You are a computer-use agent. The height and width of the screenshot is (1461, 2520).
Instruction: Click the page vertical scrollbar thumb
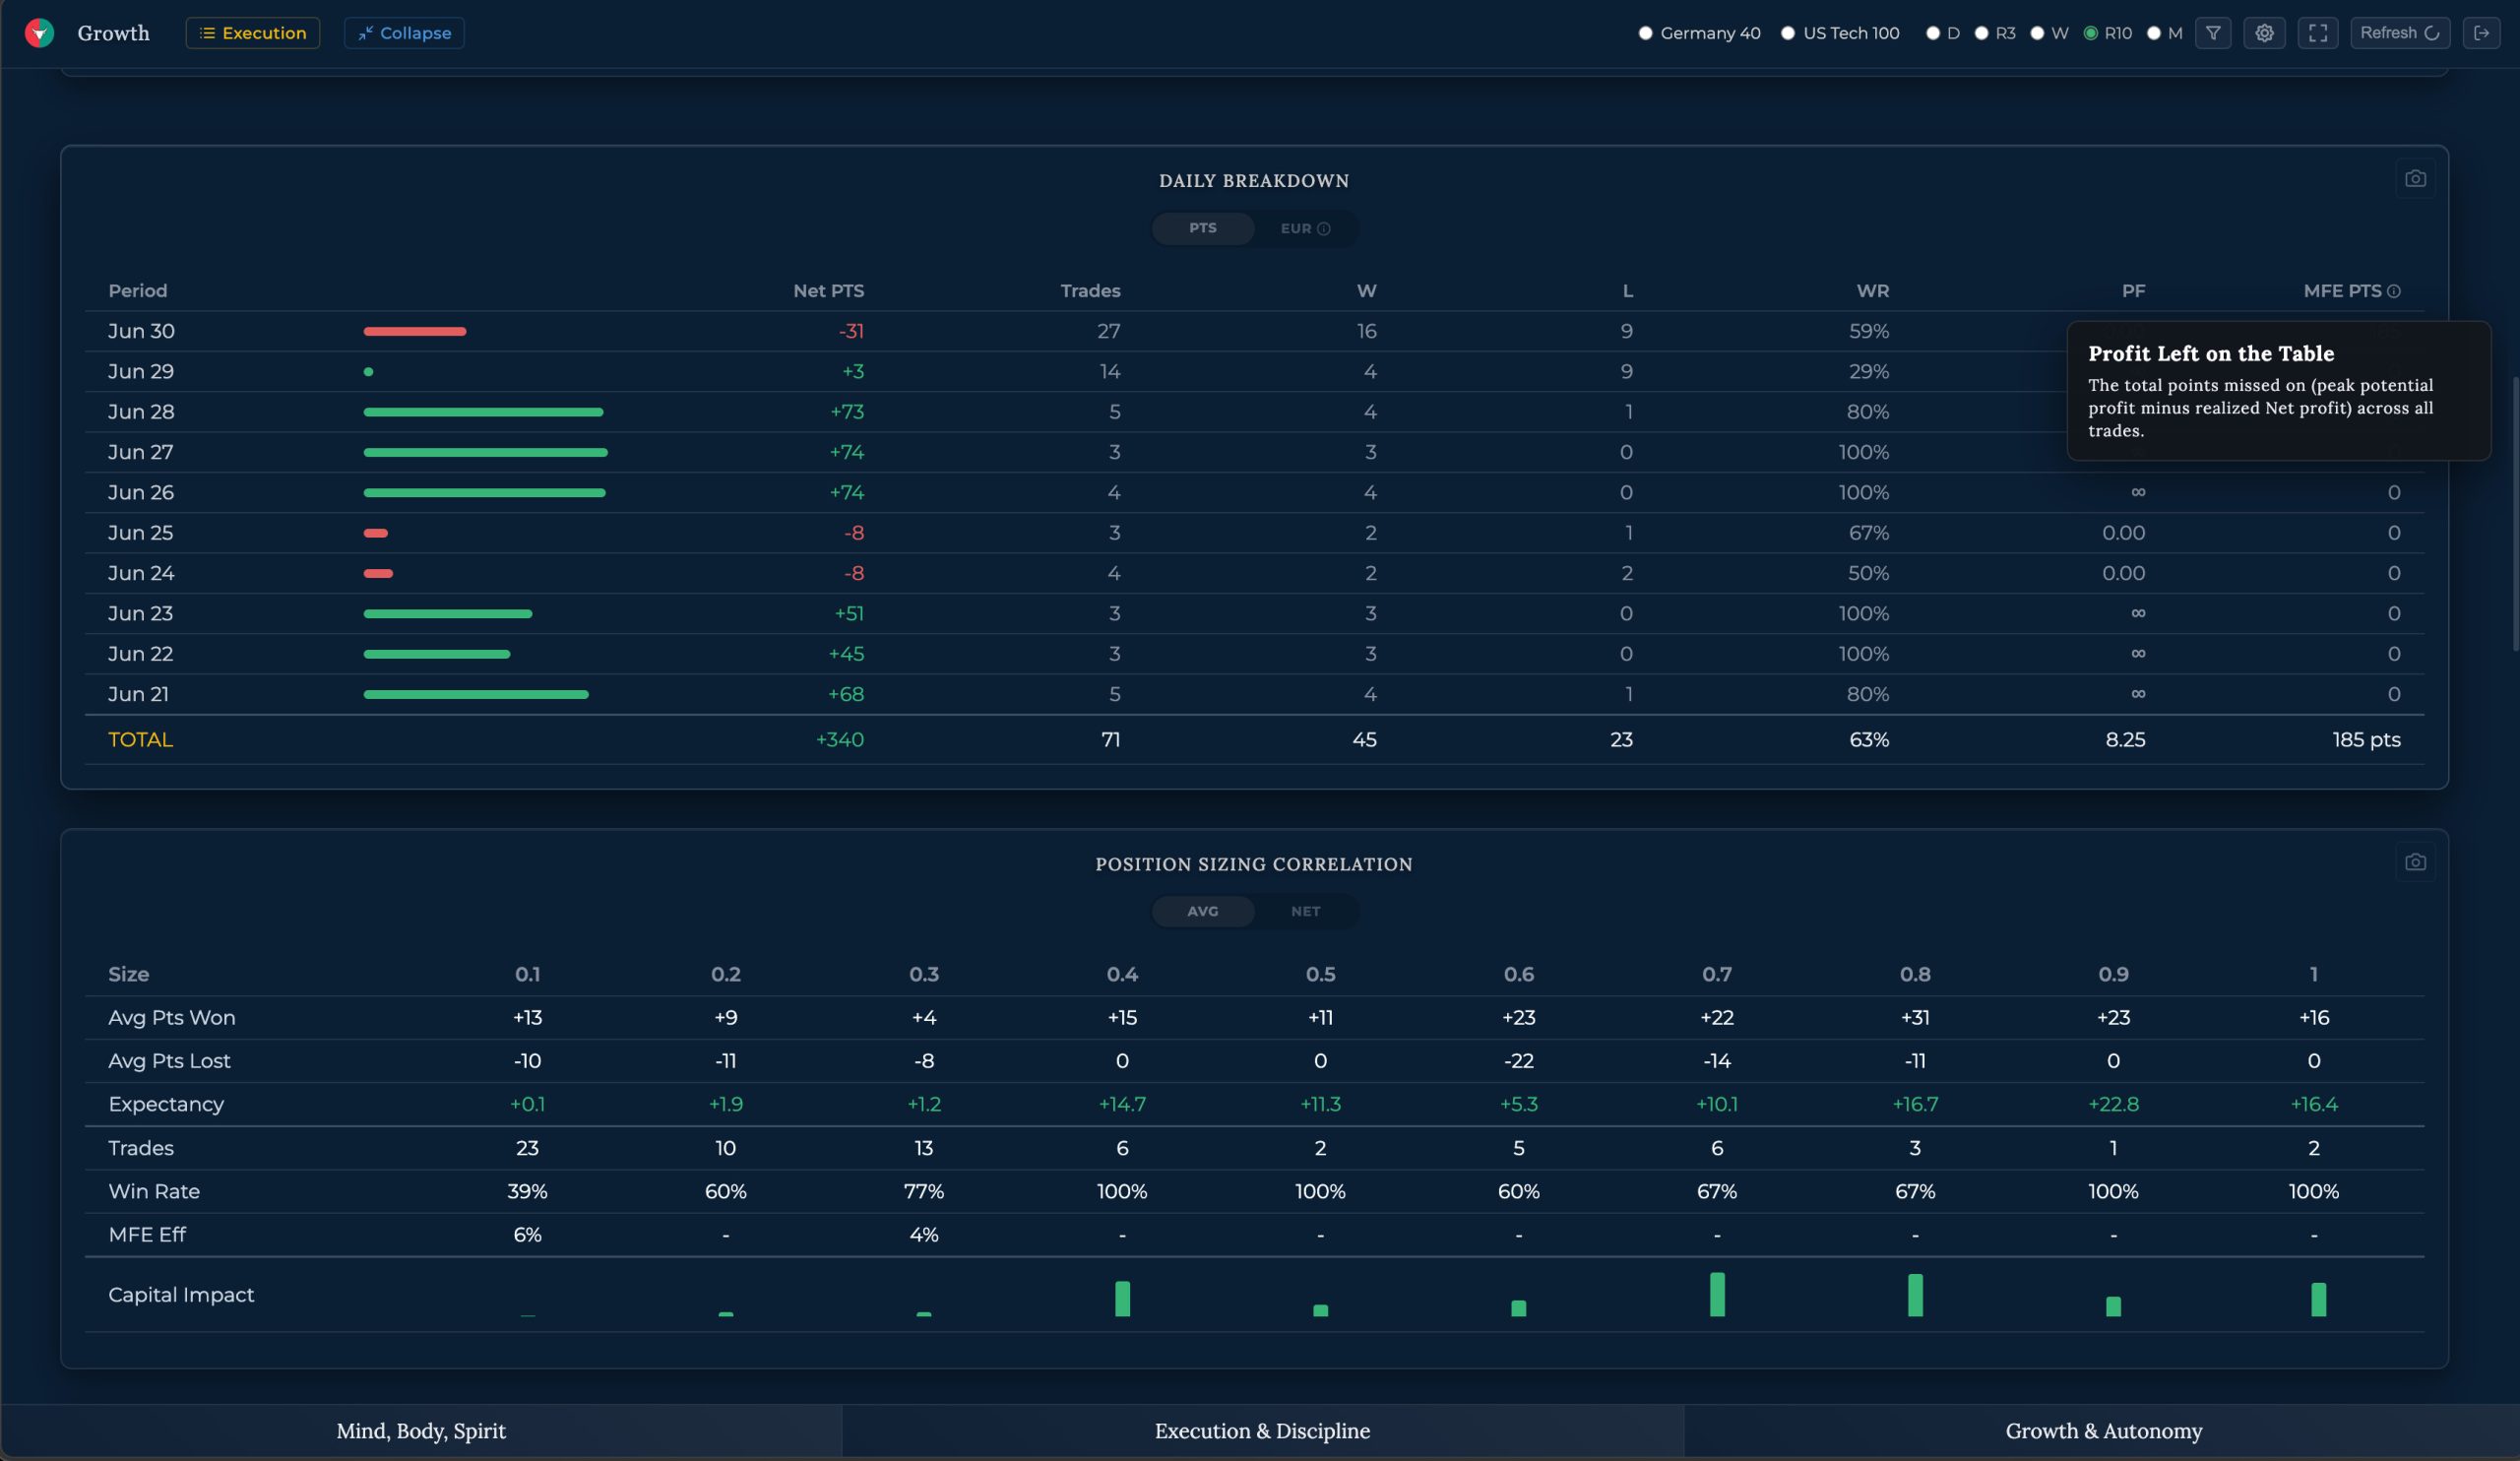2514,513
